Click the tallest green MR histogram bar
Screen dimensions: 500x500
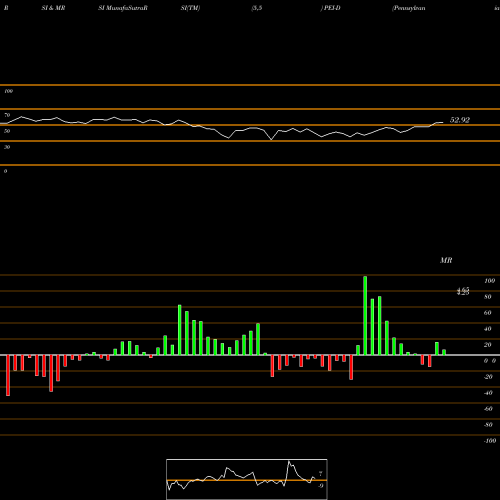coord(365,316)
